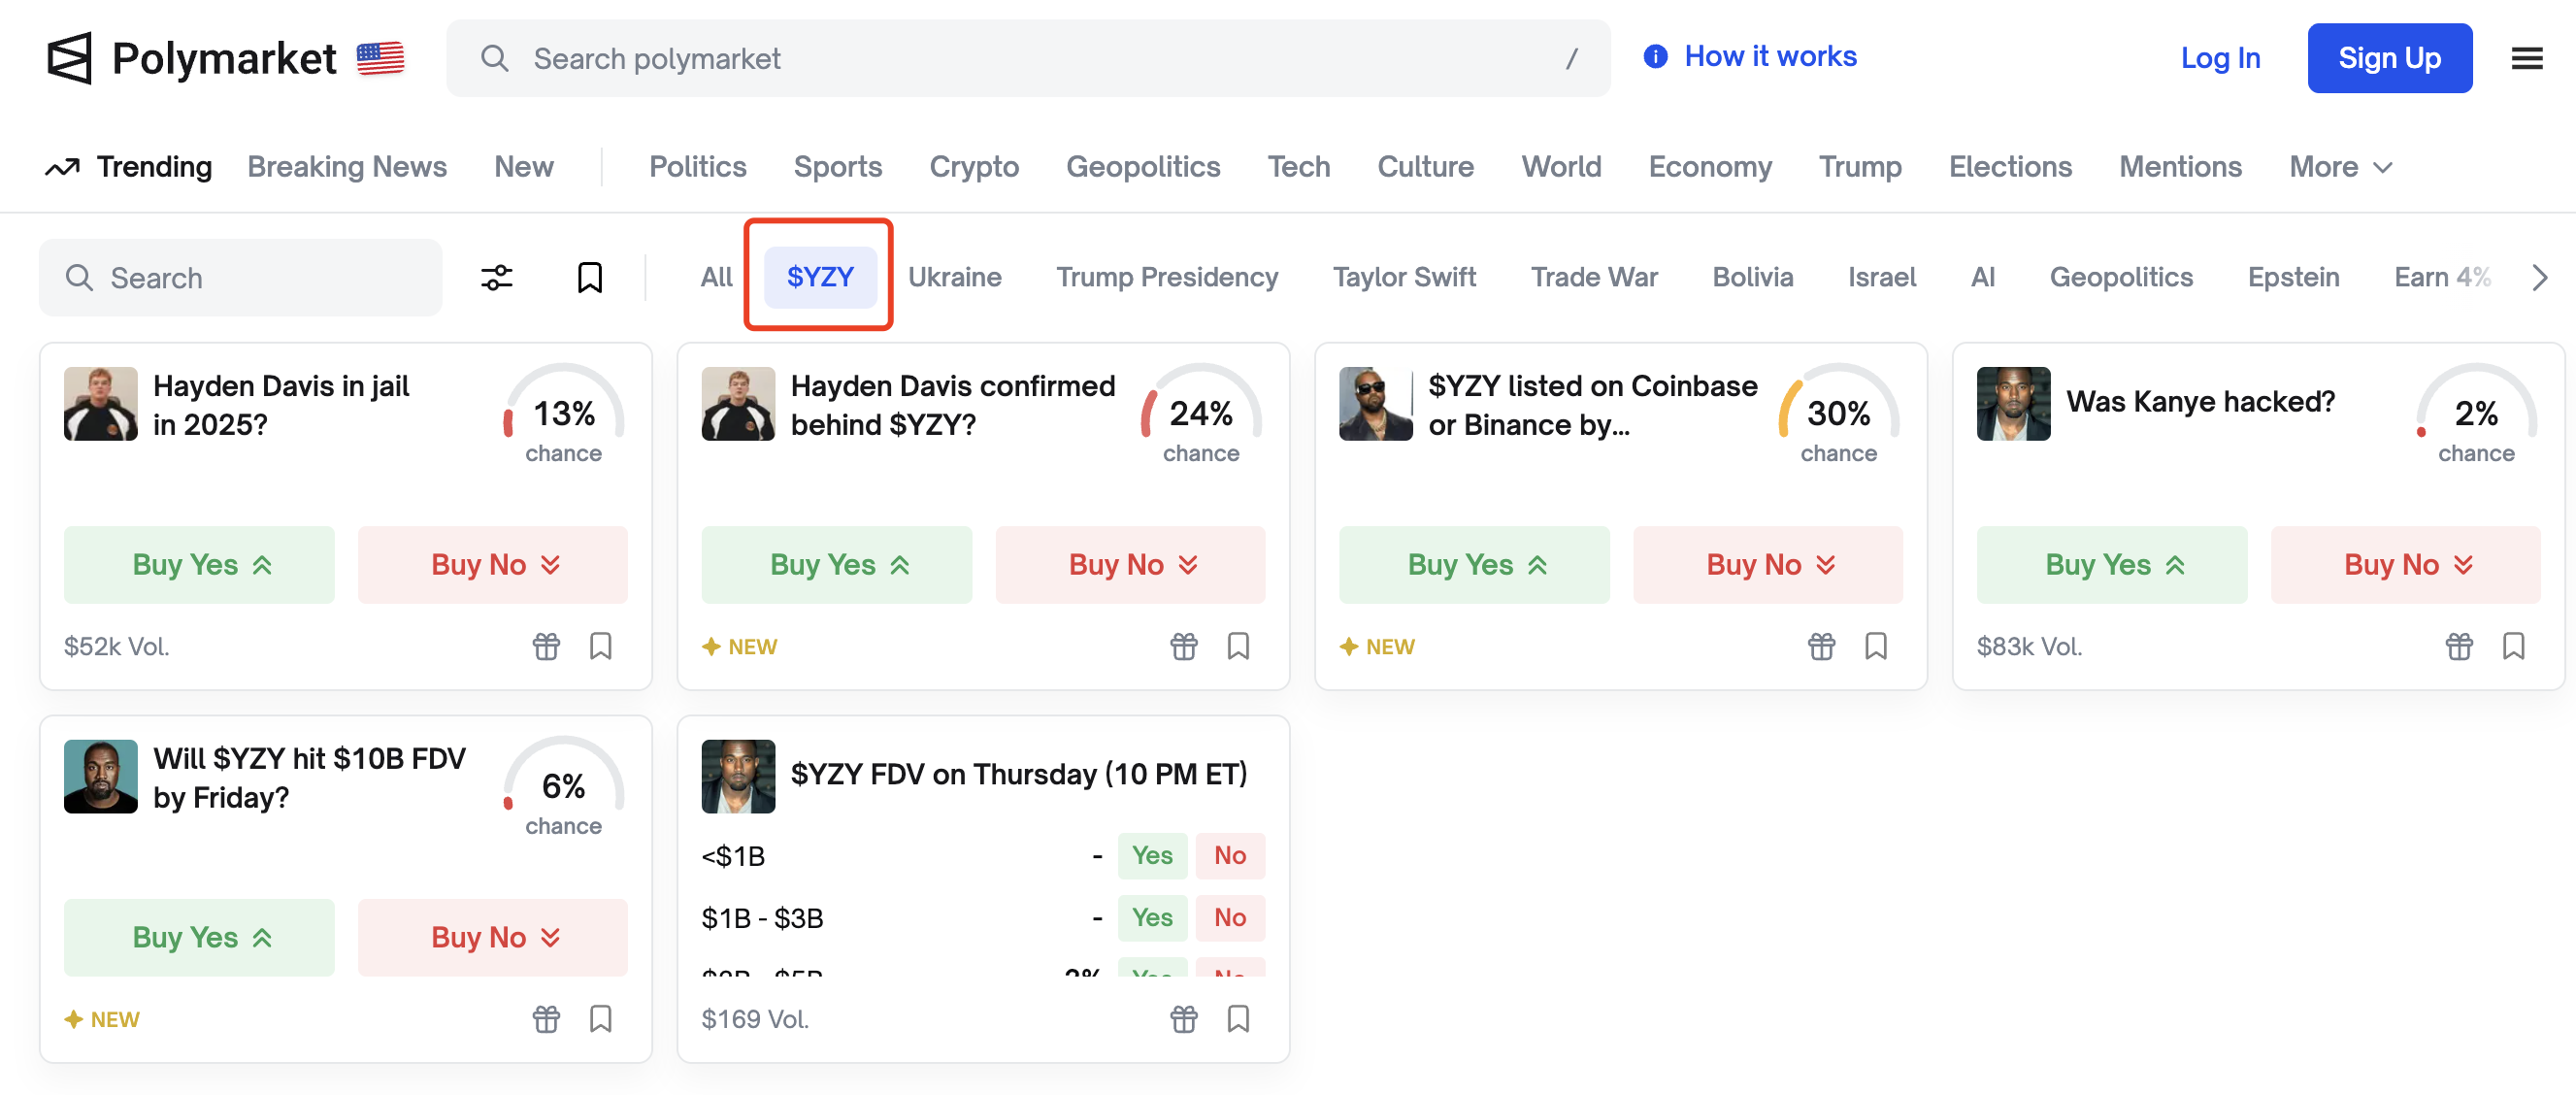Click the gift icon on Hayden Davis jail card
2576x1095 pixels.
coord(546,646)
